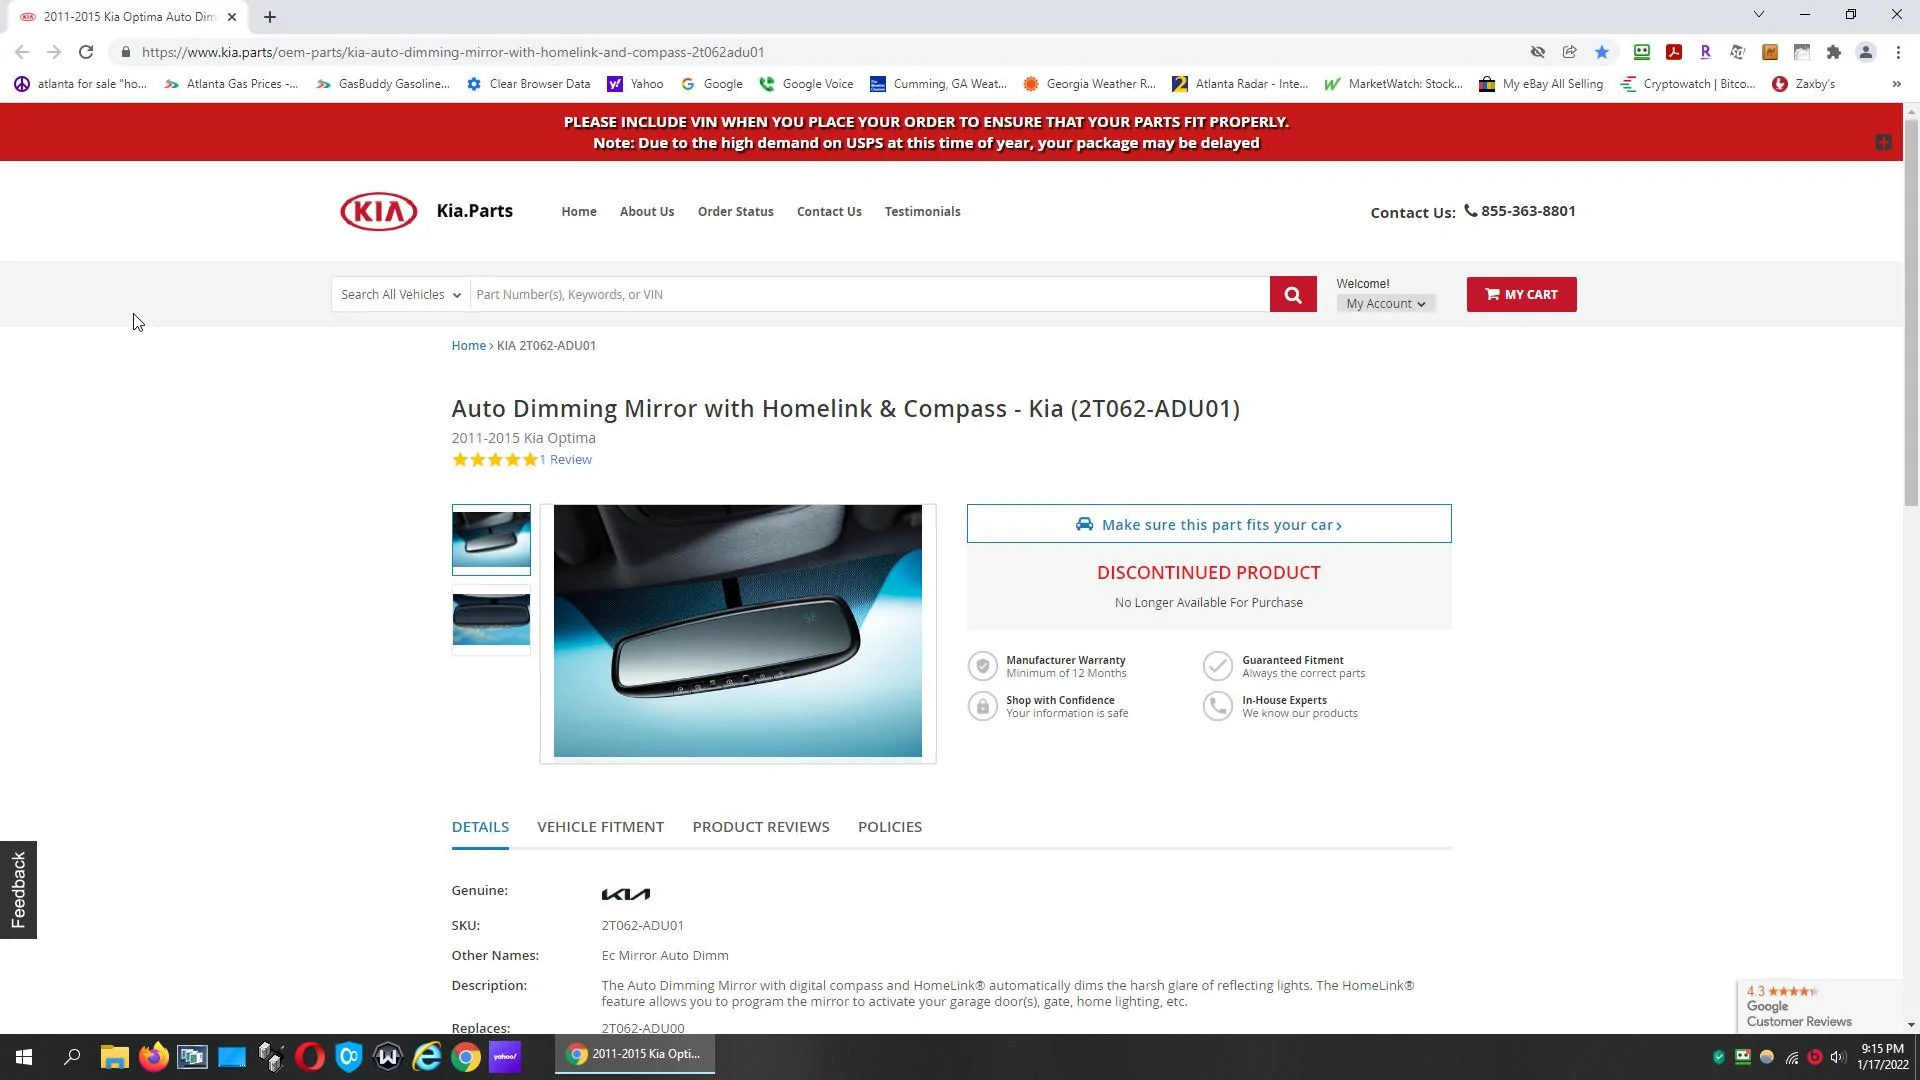Open the tab search chevron in Chrome

click(x=1759, y=14)
